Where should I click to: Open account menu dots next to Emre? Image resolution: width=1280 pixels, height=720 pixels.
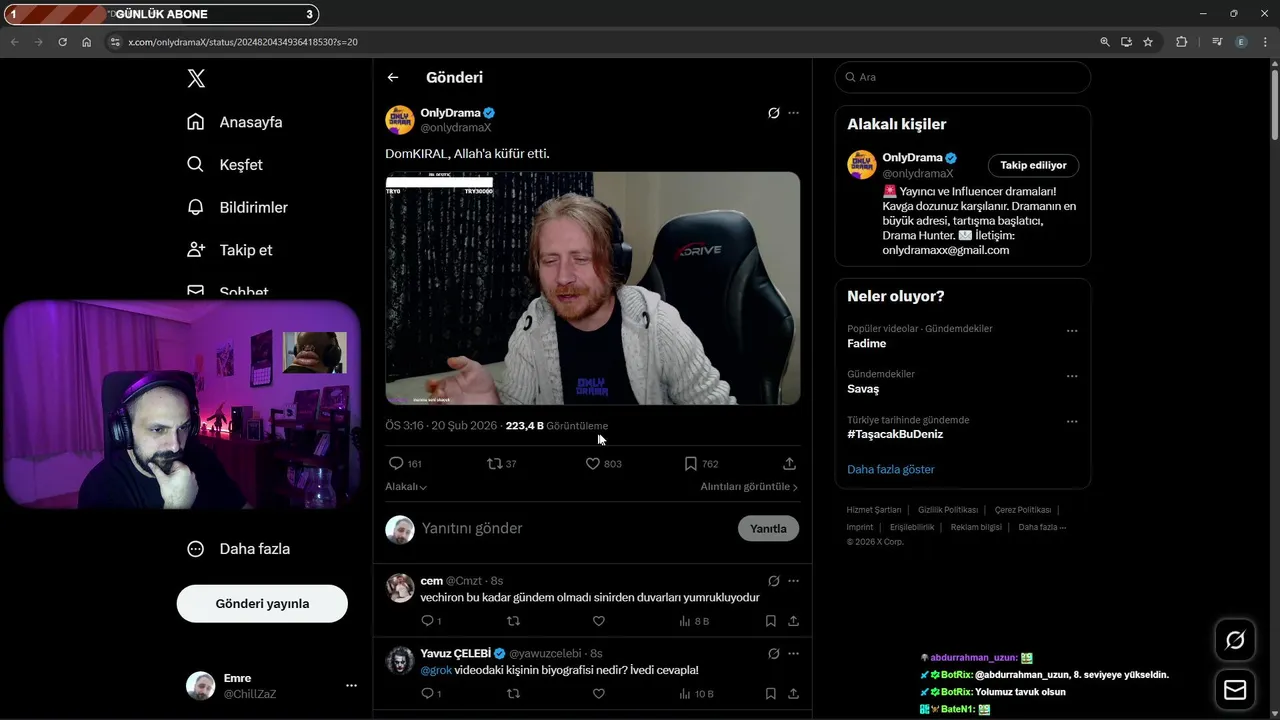(x=351, y=685)
